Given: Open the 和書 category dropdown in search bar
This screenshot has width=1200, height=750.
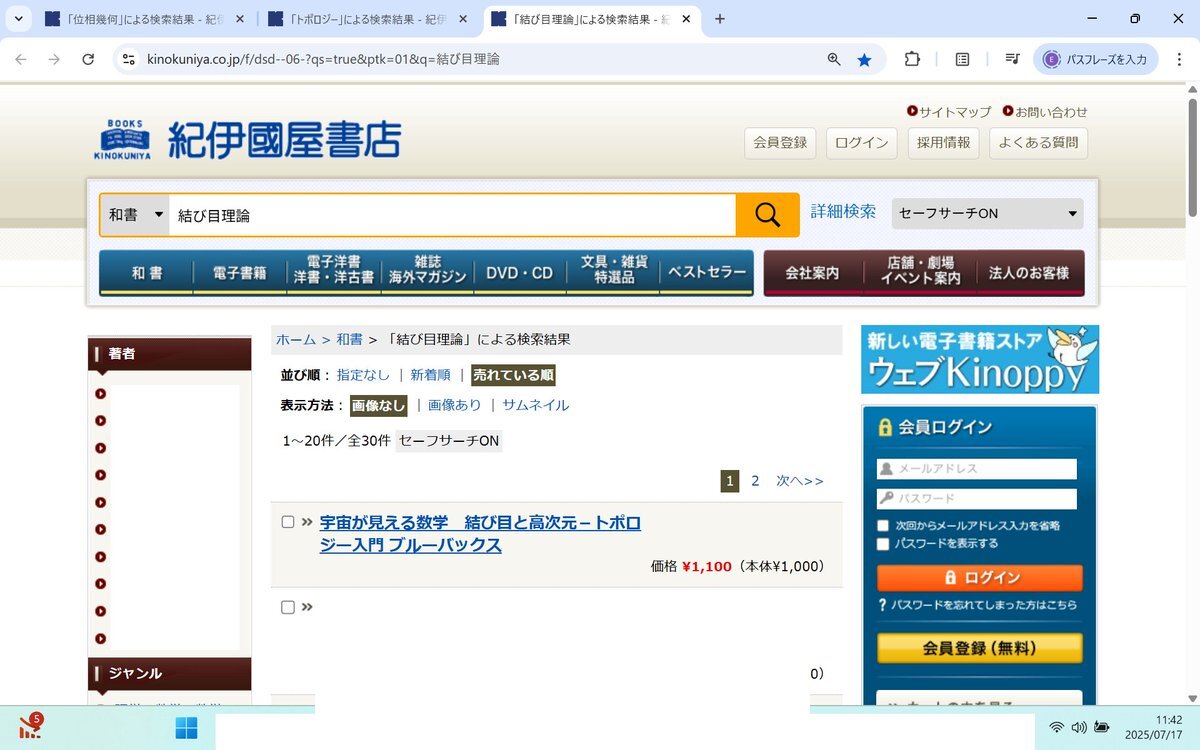Looking at the screenshot, I should [x=135, y=215].
